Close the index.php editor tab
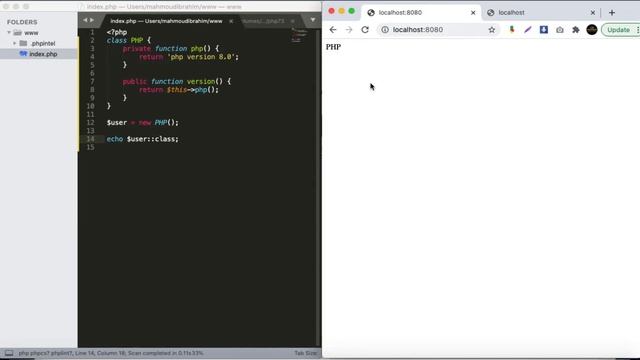Viewport: 640px width, 360px height. (x=231, y=21)
